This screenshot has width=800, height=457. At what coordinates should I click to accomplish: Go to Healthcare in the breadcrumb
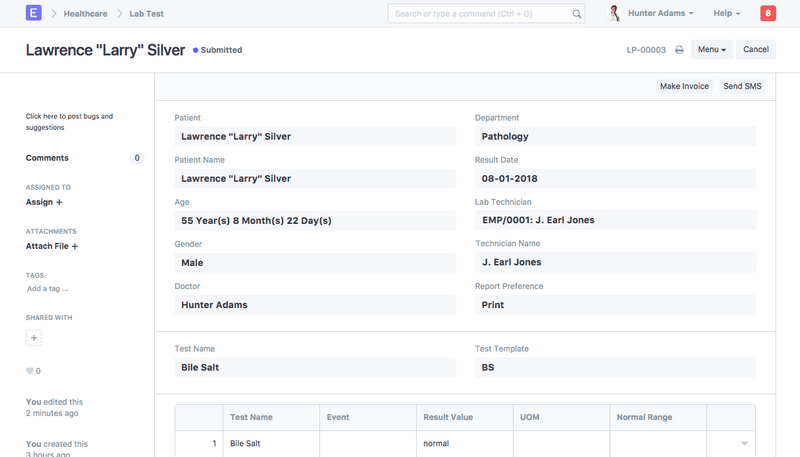click(85, 14)
